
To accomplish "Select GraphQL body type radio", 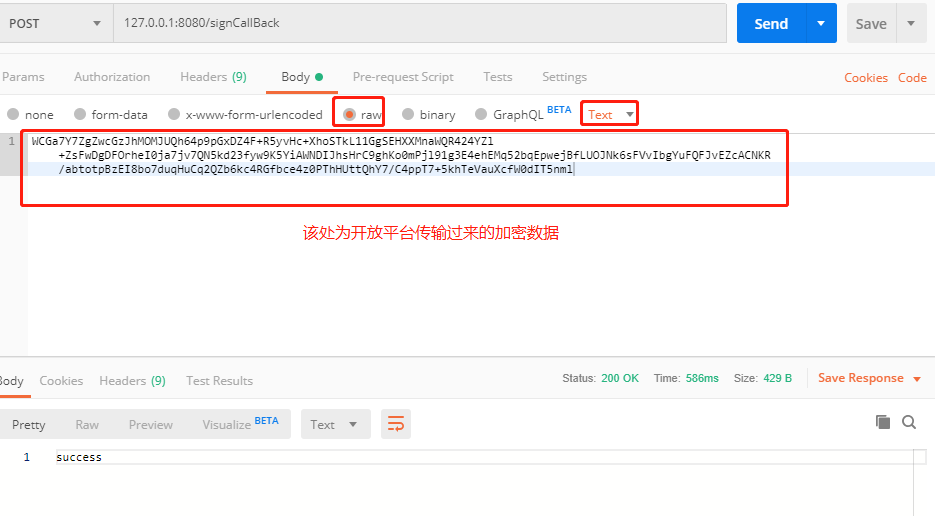I will click(x=481, y=114).
